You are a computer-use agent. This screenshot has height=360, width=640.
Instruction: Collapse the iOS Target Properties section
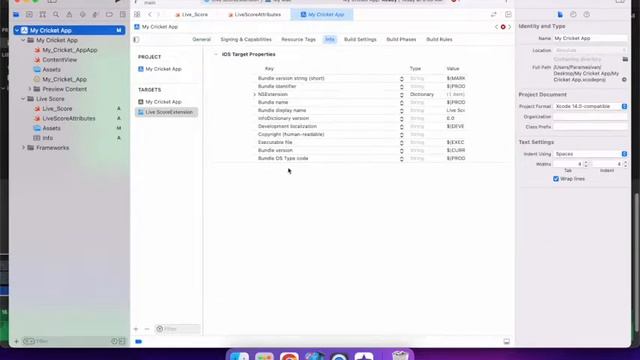click(216, 54)
